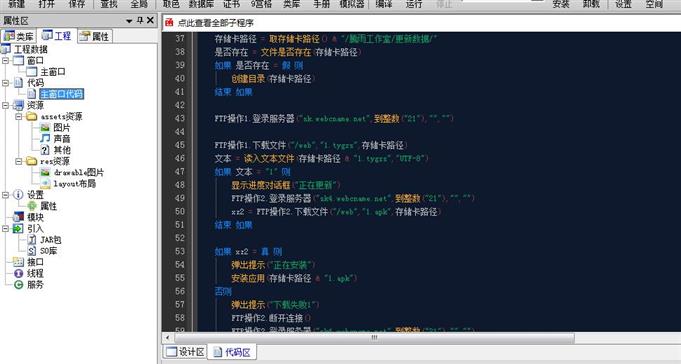Open the 模块 module icon

click(x=18, y=217)
